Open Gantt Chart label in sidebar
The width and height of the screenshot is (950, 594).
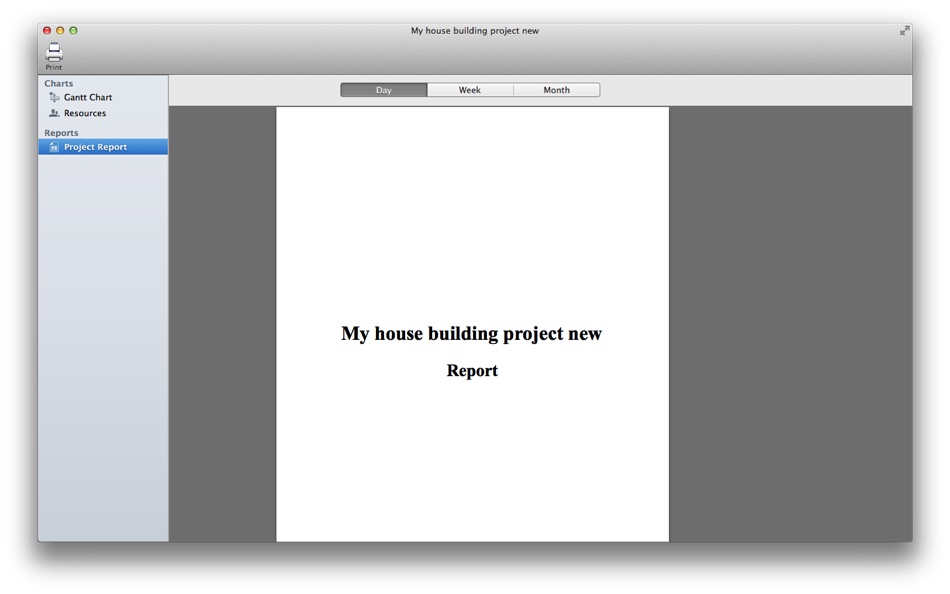coord(88,97)
